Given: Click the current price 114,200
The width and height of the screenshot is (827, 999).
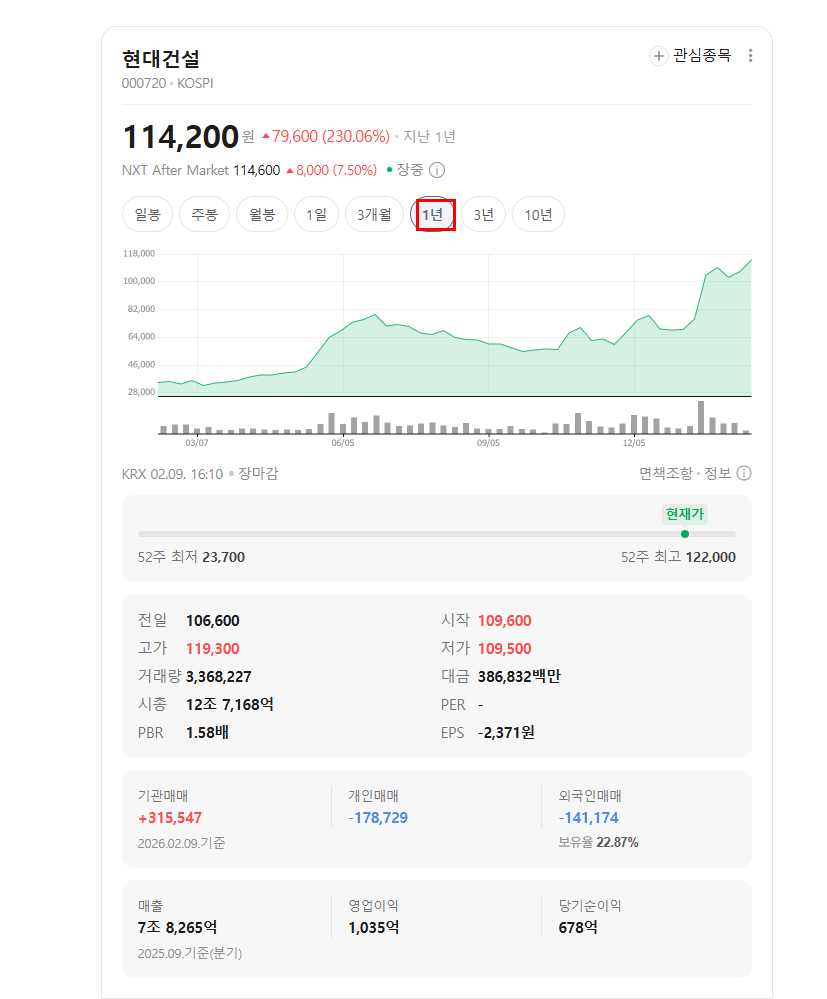Looking at the screenshot, I should 180,137.
